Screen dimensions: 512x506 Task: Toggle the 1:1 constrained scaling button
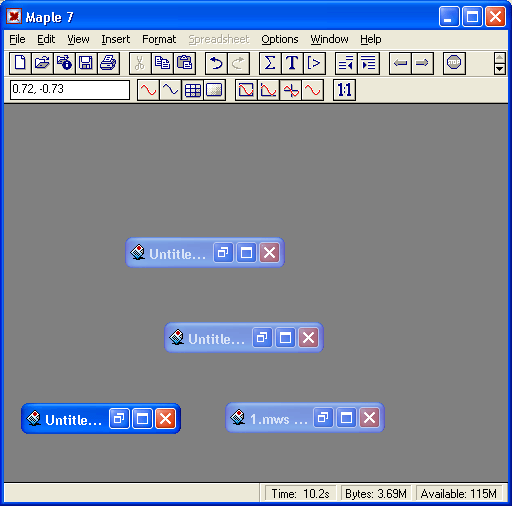pos(345,90)
